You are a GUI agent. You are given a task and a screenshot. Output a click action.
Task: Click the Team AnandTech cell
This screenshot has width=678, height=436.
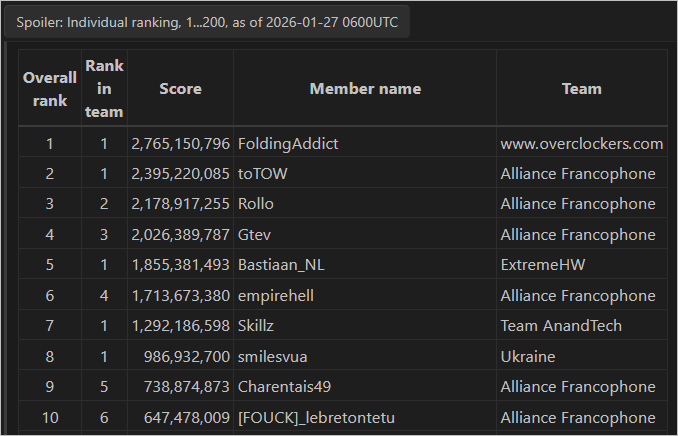[561, 326]
